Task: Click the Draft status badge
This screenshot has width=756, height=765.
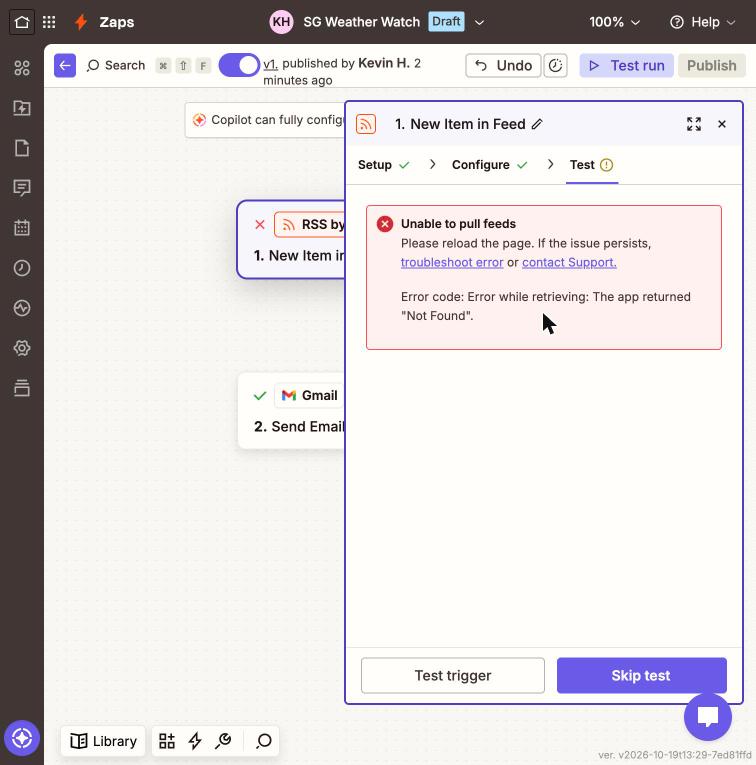Action: [x=446, y=21]
